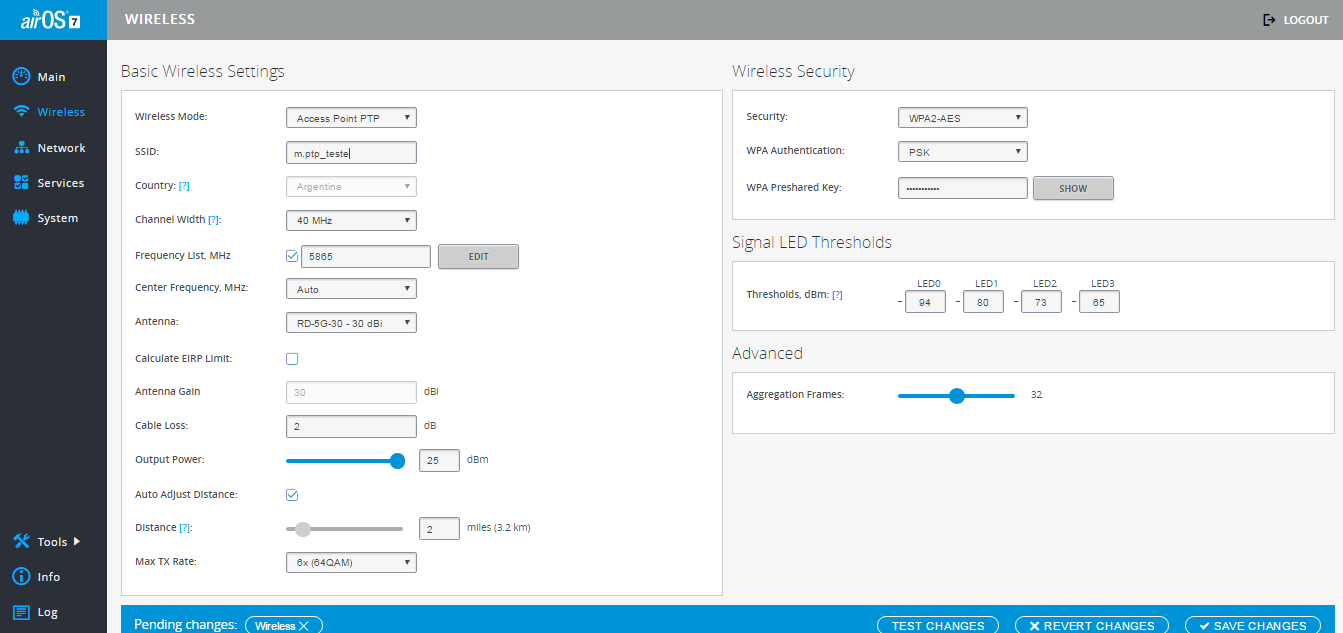The image size is (1343, 633).
Task: Click the WPA Preshared Key field
Action: (x=963, y=188)
